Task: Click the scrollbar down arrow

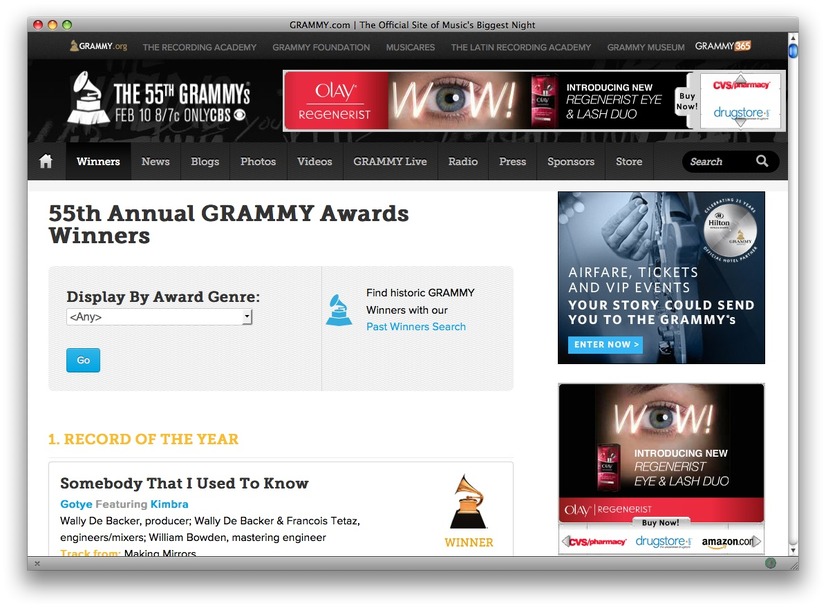Action: (793, 550)
